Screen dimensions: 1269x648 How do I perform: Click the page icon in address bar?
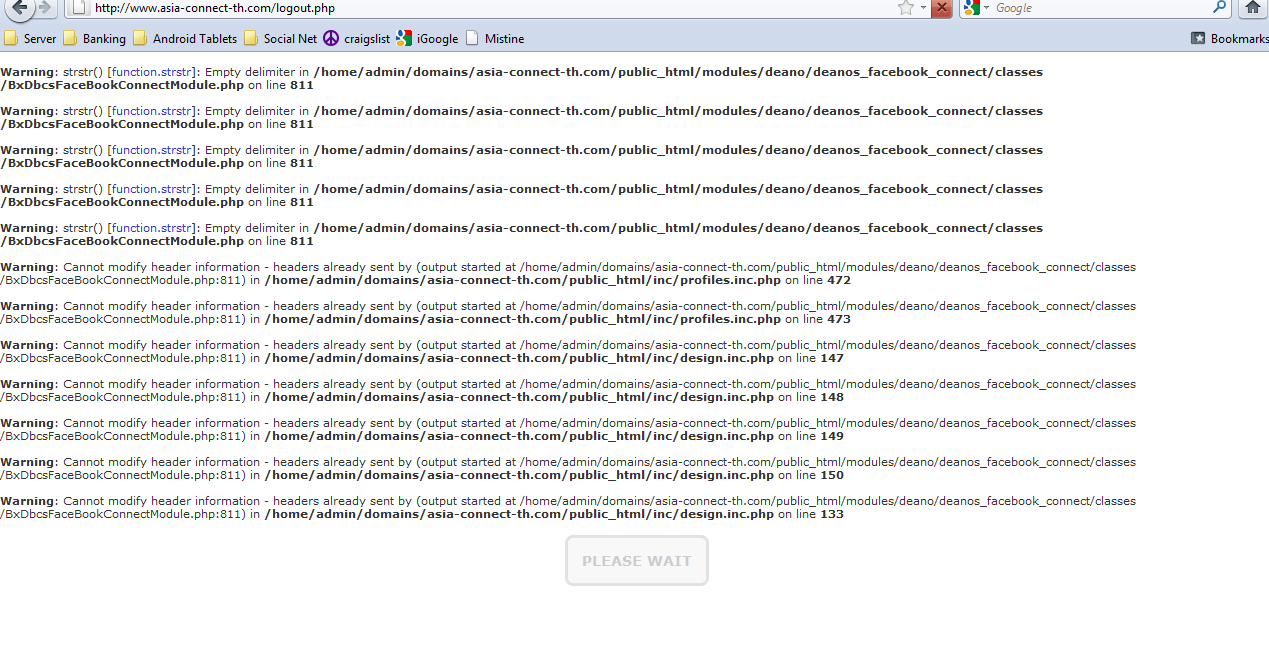pos(80,8)
